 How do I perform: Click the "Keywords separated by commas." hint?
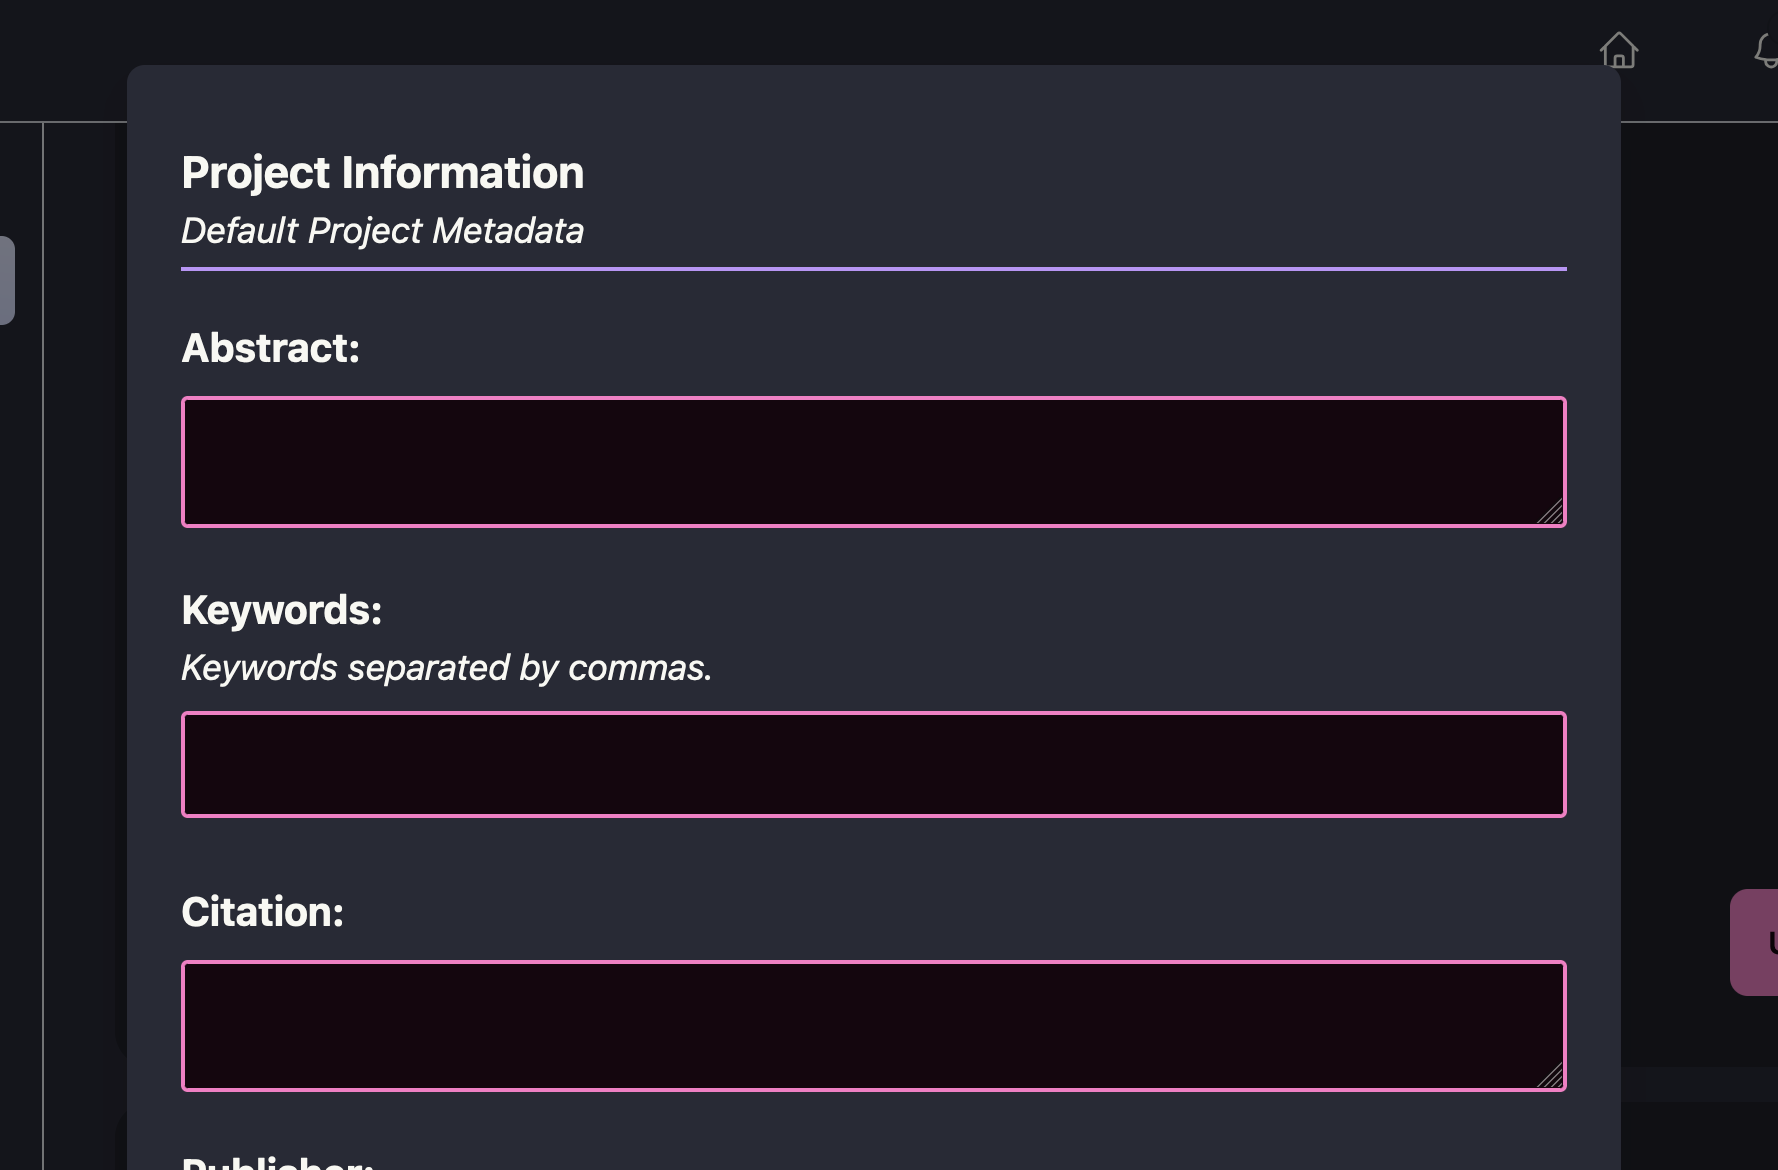[446, 667]
